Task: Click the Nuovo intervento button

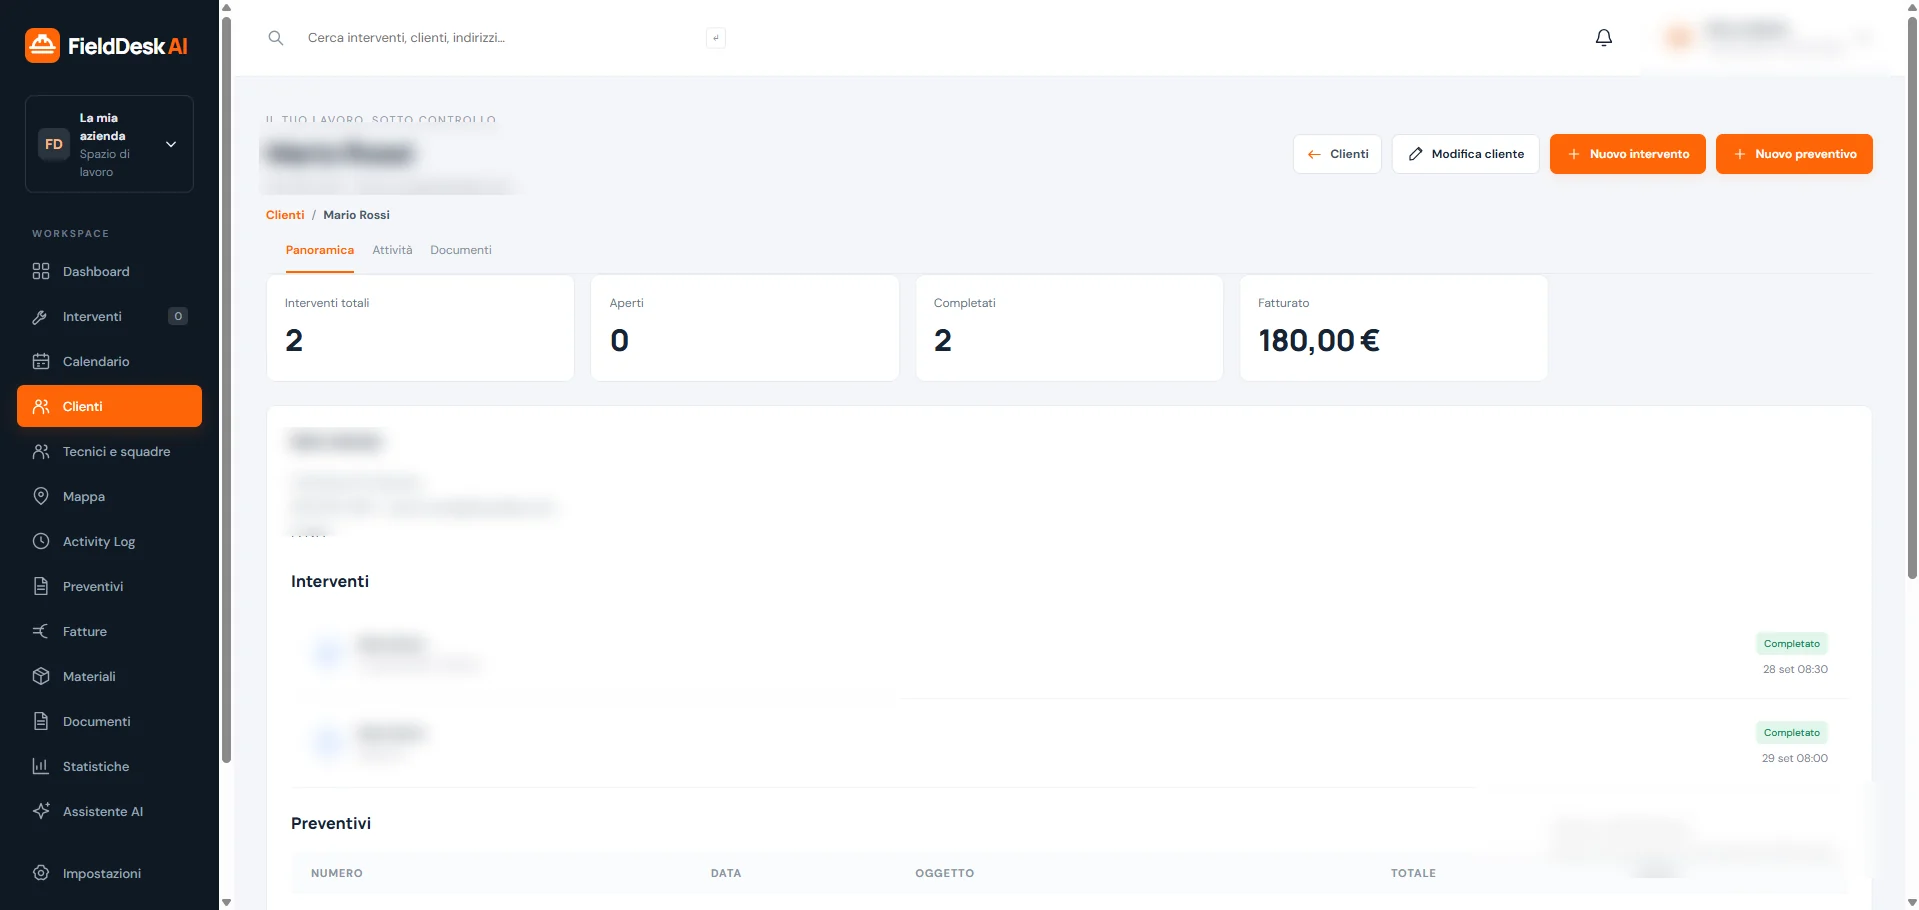Action: click(x=1627, y=154)
